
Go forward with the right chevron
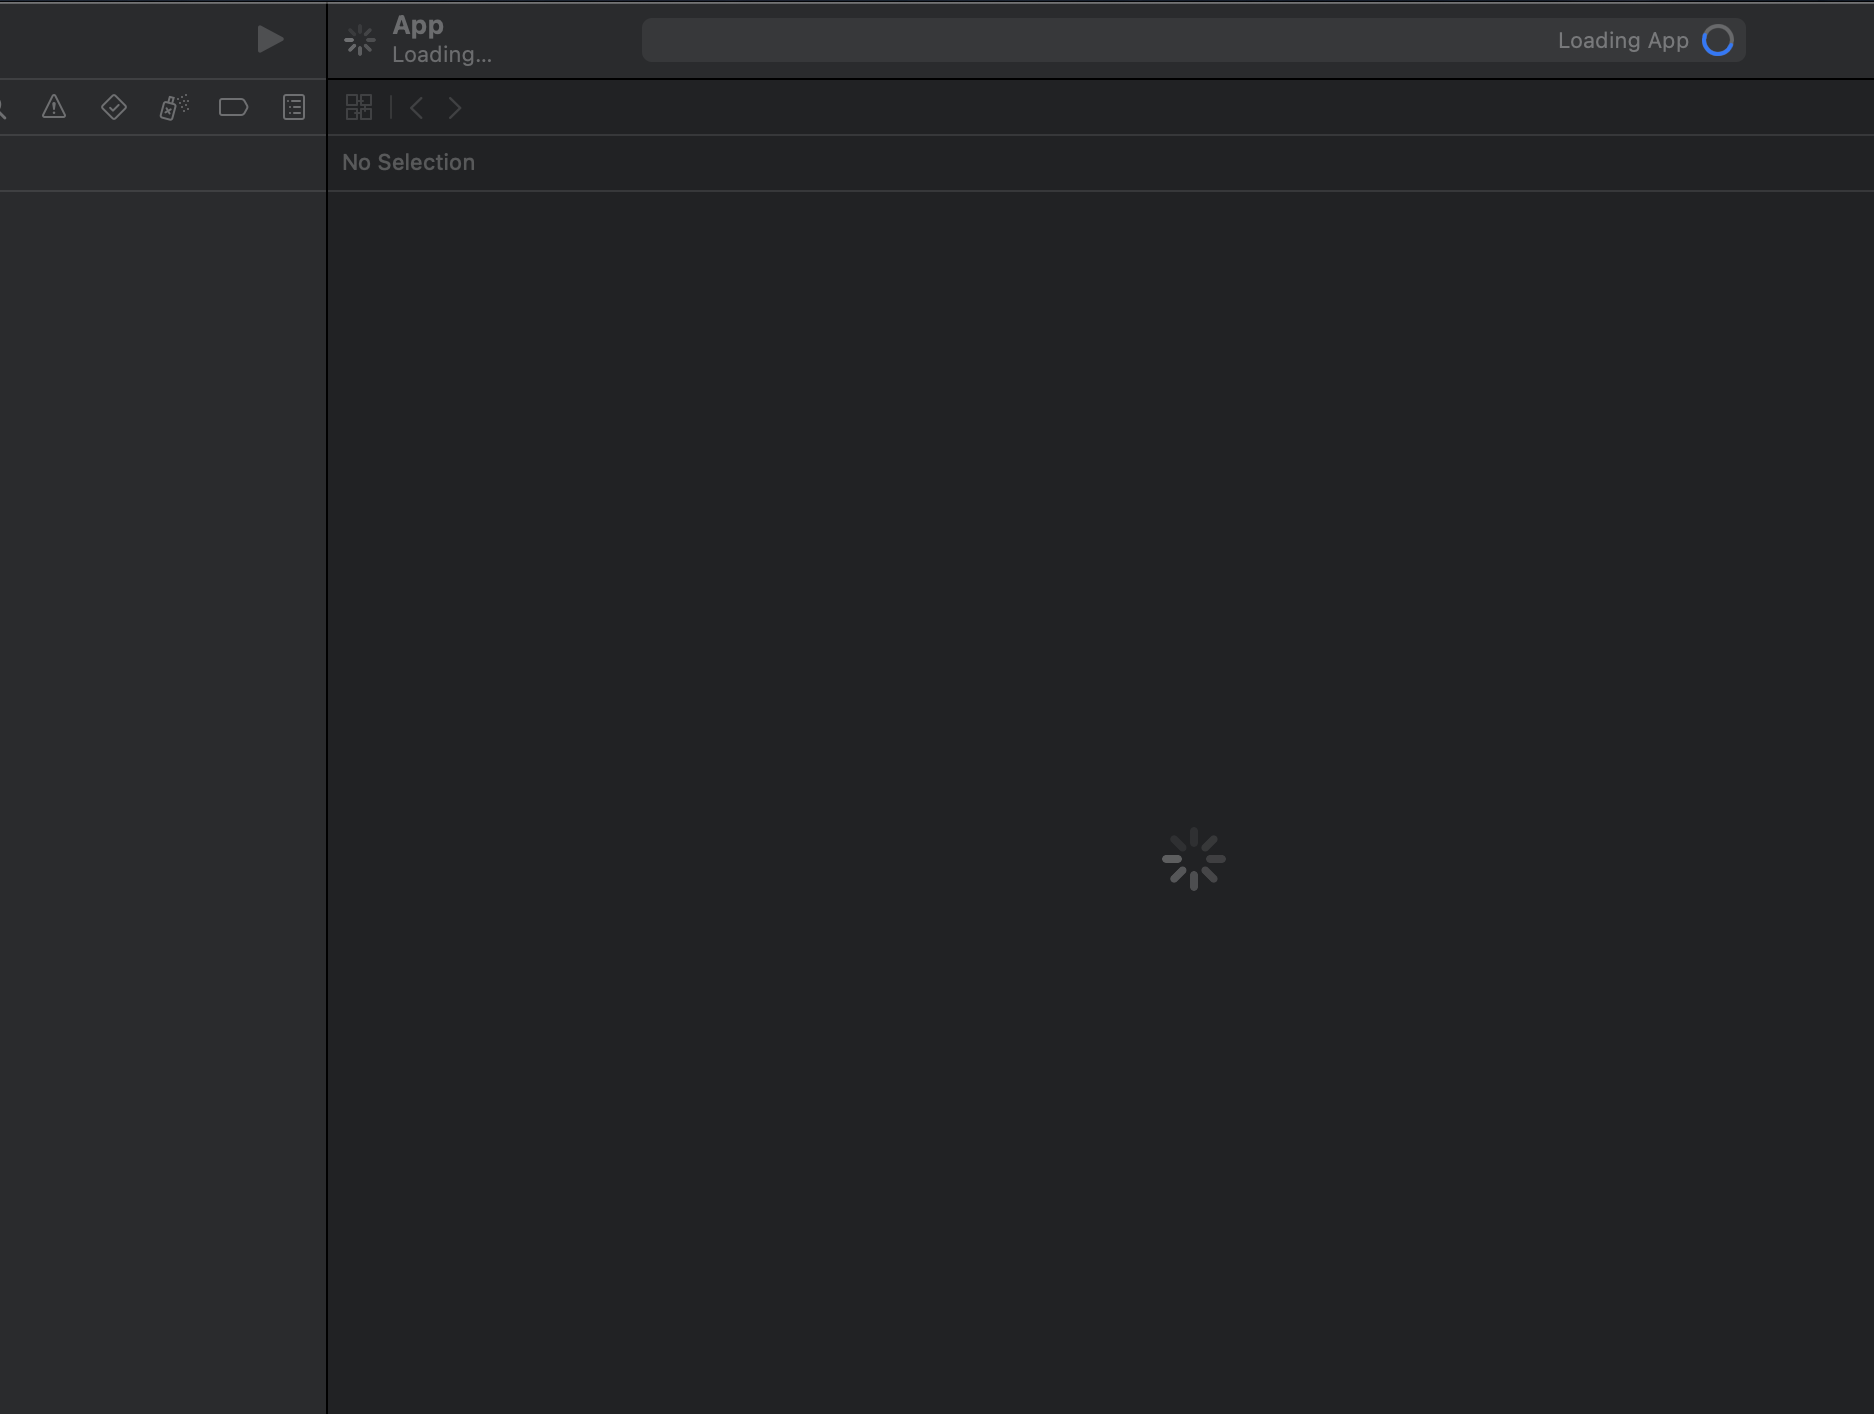455,108
